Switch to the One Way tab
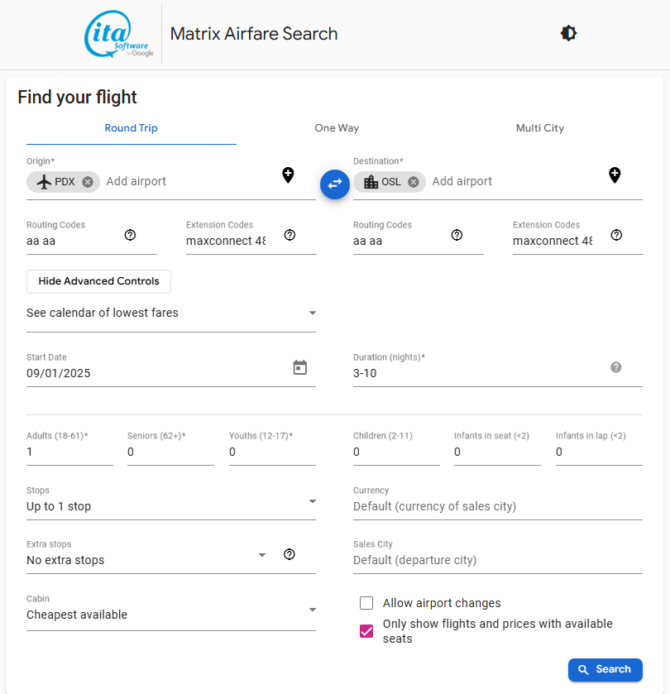 (x=337, y=128)
